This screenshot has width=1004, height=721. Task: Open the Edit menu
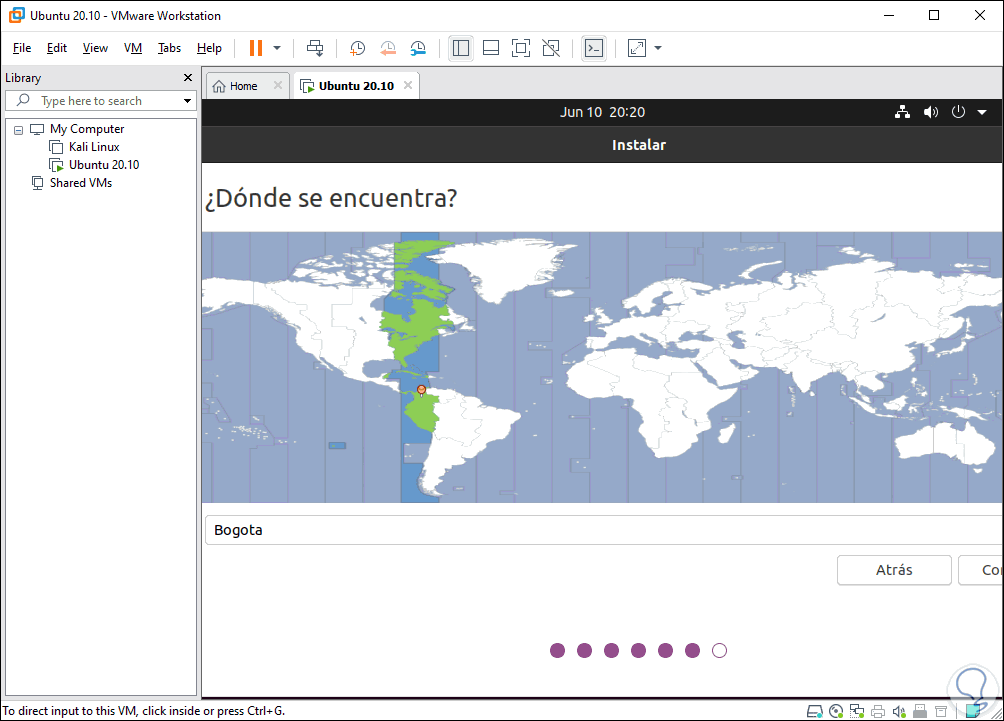[56, 48]
